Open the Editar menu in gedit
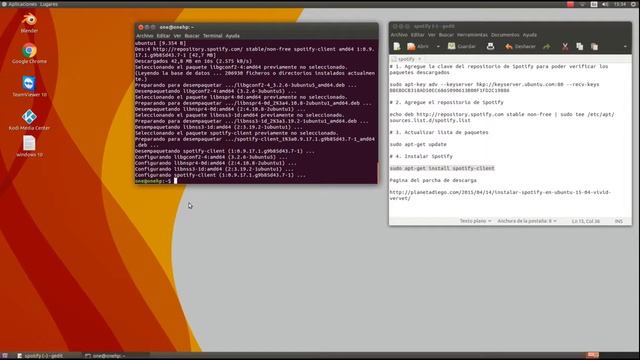The width and height of the screenshot is (640, 360). (x=418, y=35)
